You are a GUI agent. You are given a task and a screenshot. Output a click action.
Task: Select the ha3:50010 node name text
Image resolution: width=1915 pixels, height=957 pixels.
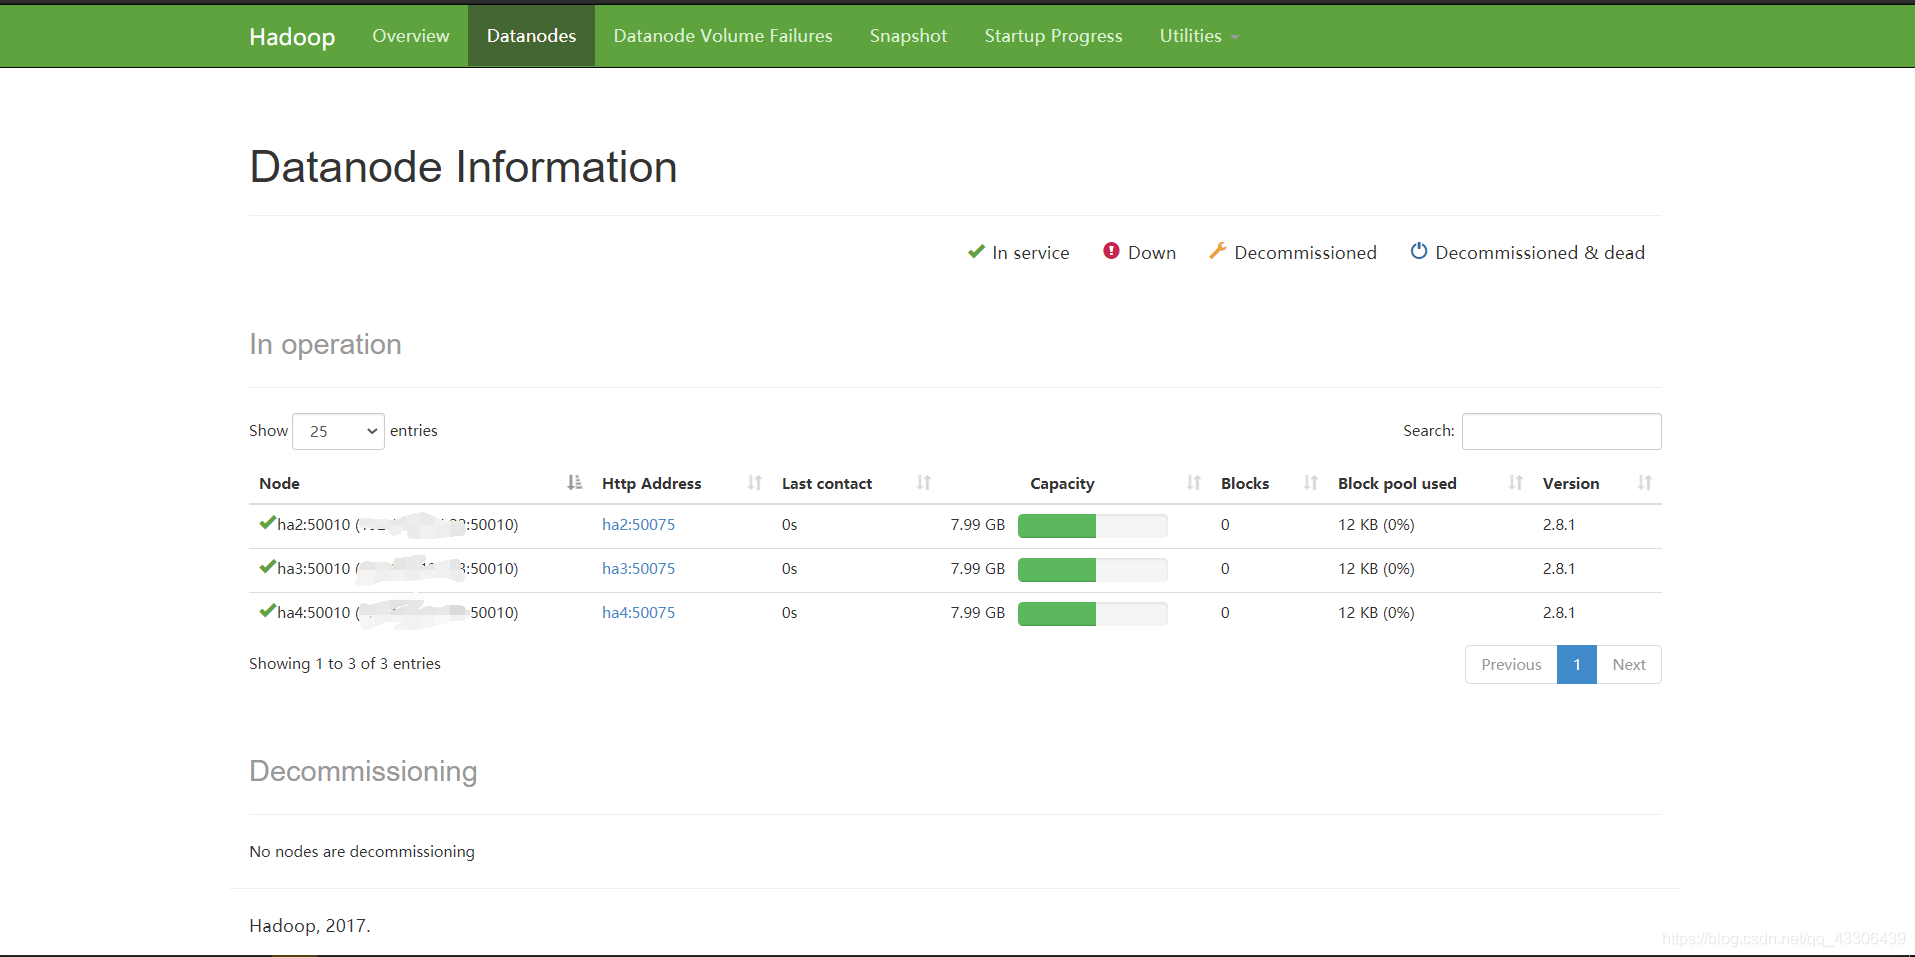314,569
